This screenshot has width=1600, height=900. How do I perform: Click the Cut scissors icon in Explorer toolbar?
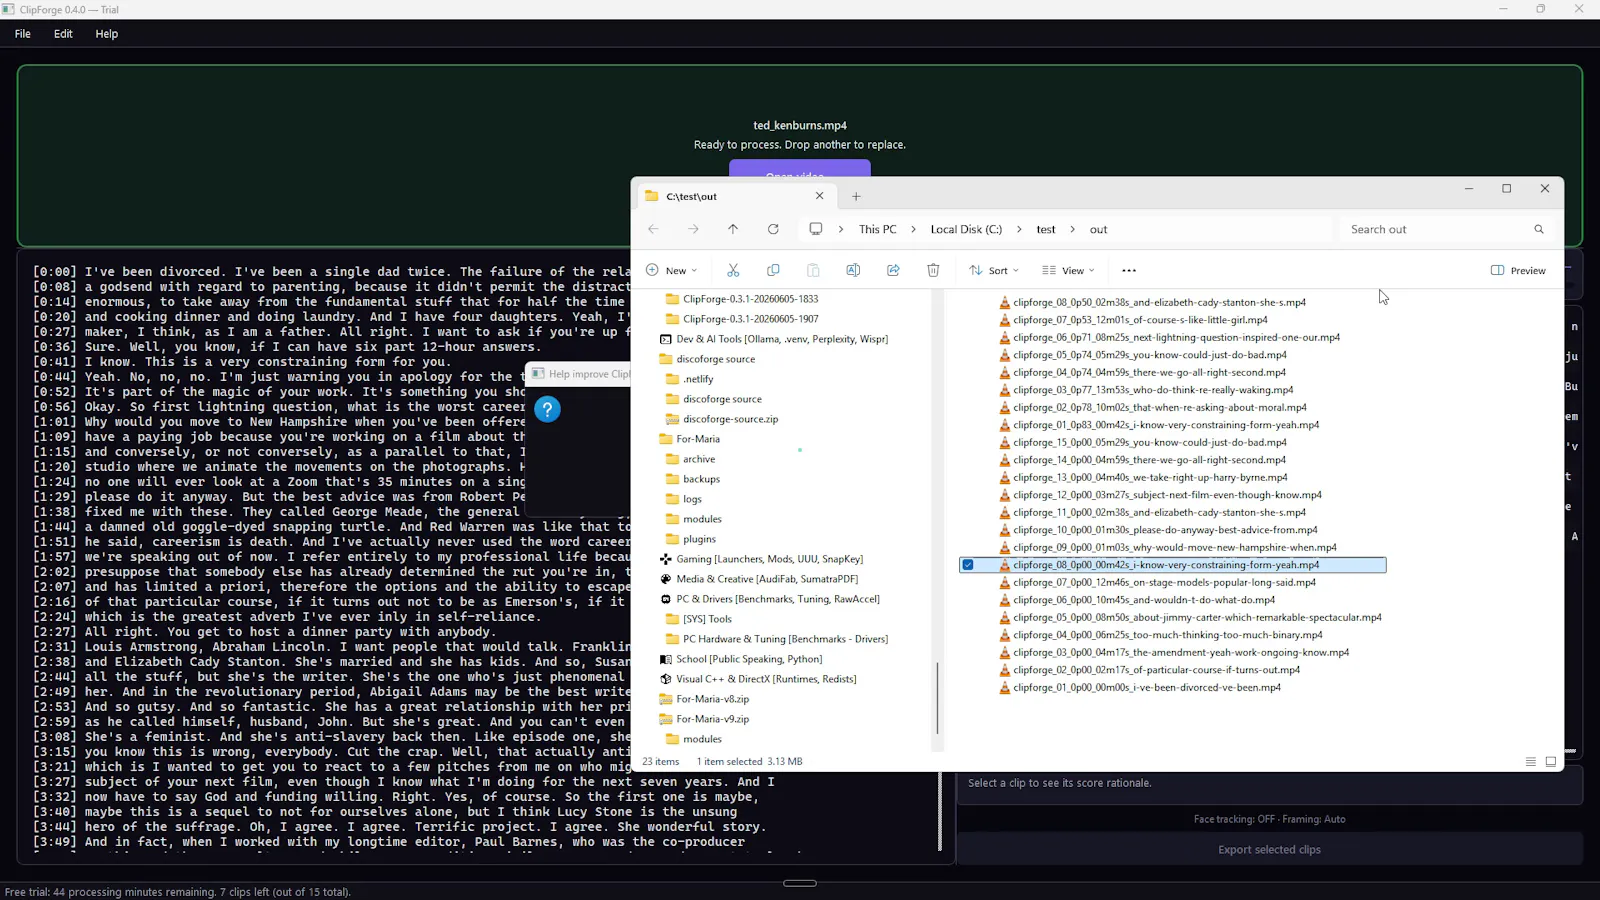[x=733, y=270]
